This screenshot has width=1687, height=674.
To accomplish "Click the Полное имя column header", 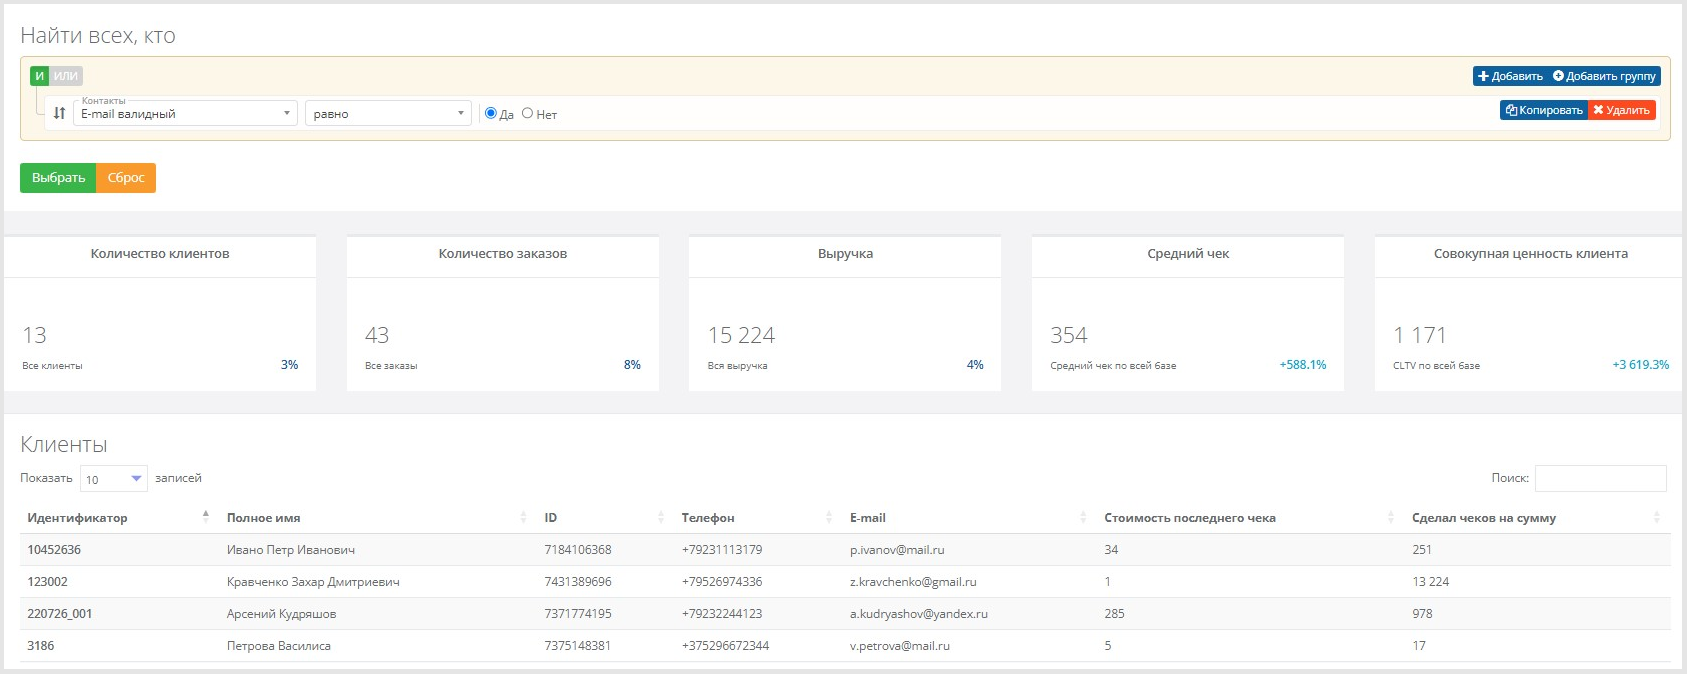I will (264, 518).
